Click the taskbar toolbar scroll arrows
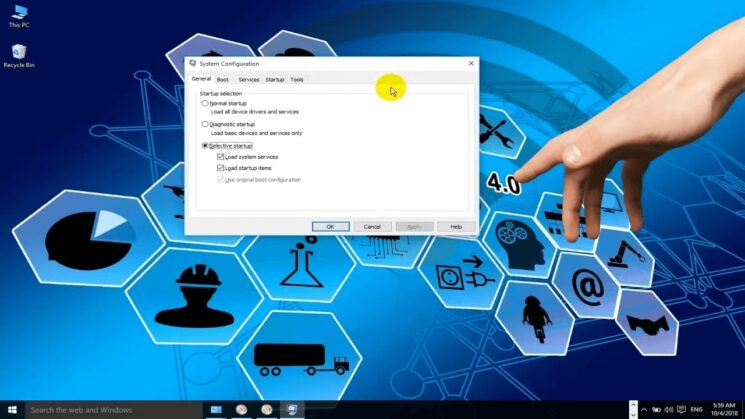This screenshot has width=745, height=419. (633, 409)
